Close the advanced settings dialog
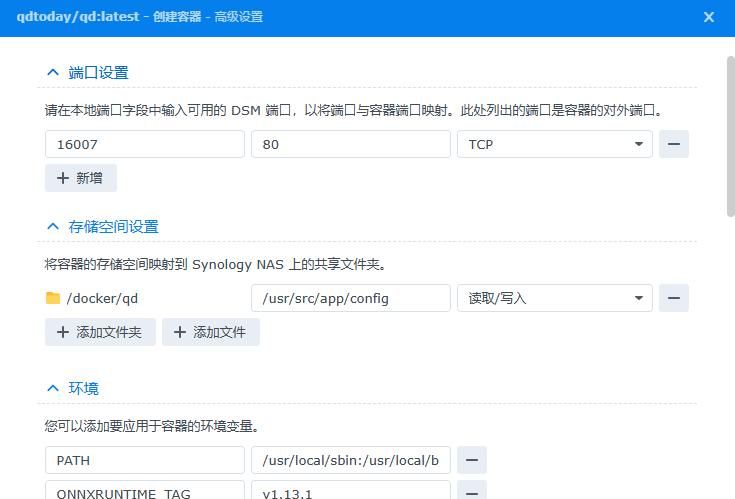The image size is (735, 499). (x=709, y=17)
